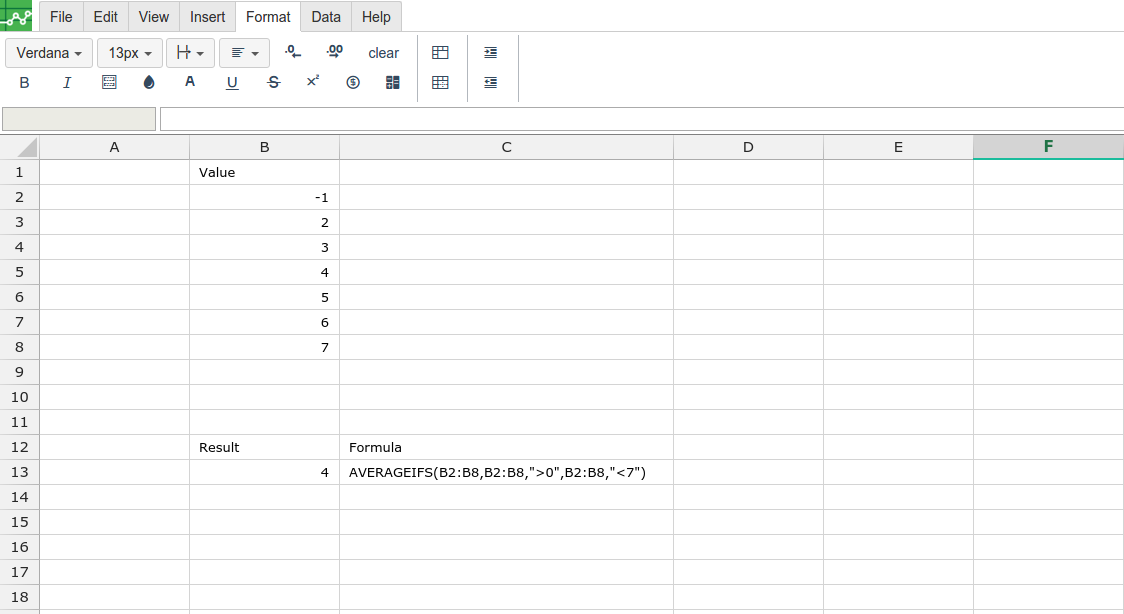This screenshot has width=1124, height=614.
Task: Click the cell border style icon
Action: coord(110,83)
